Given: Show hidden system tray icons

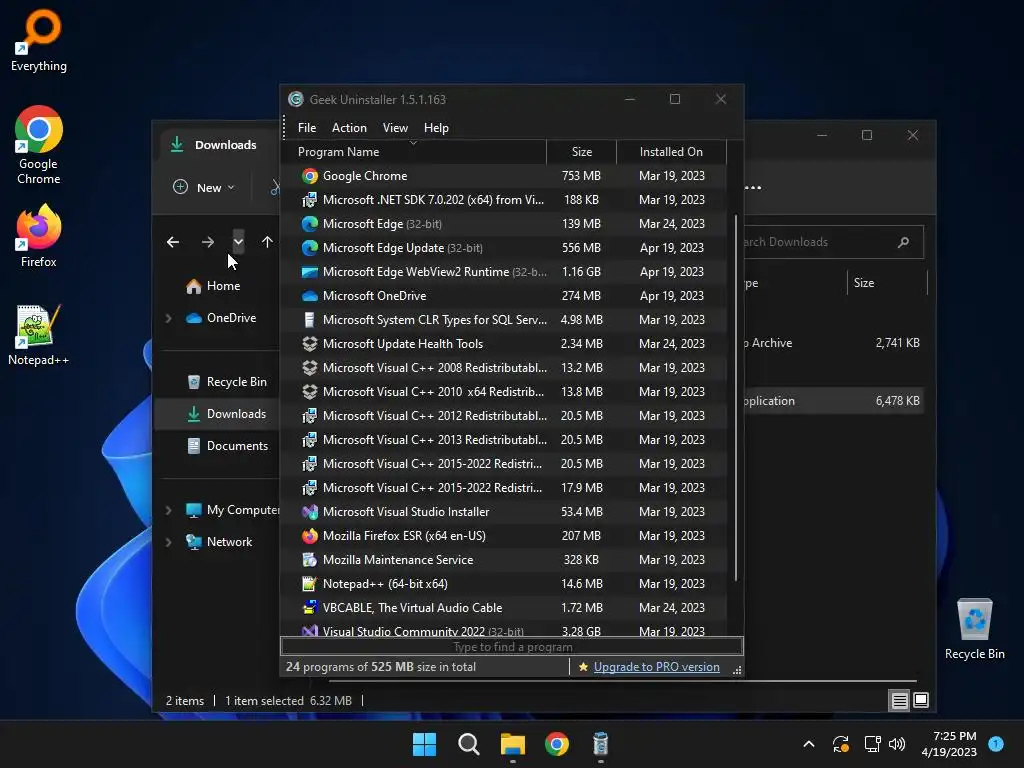Looking at the screenshot, I should click(808, 744).
